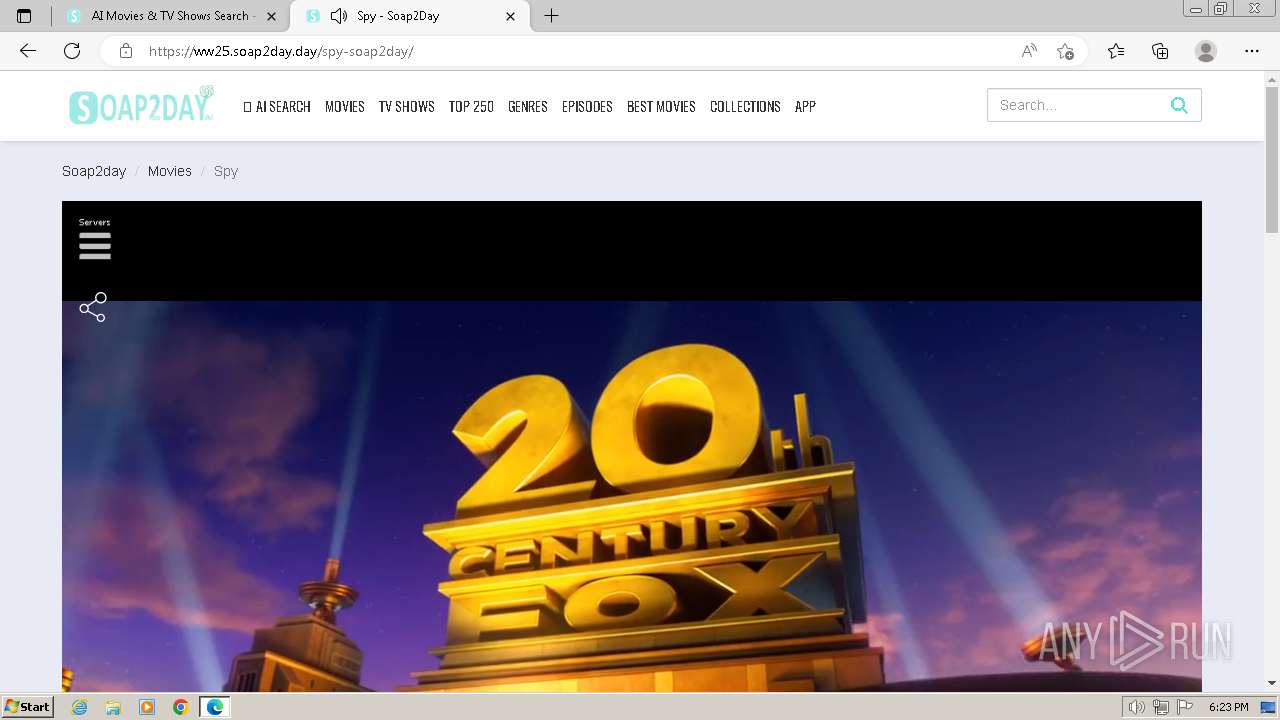
Task: Click the show desktop button
Action: click(1268, 707)
